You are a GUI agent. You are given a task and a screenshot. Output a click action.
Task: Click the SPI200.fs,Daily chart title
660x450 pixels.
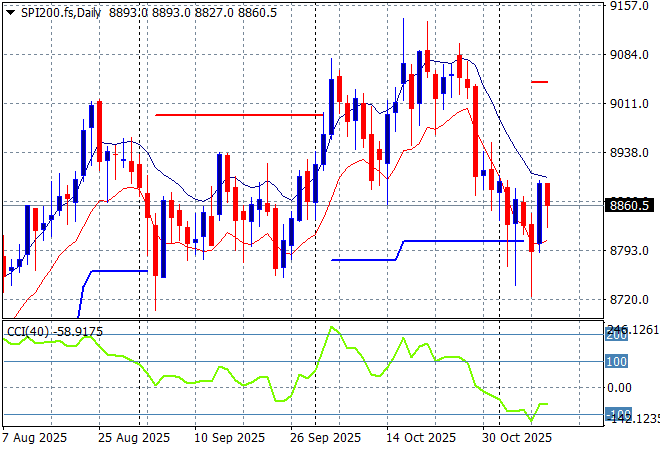tap(61, 13)
